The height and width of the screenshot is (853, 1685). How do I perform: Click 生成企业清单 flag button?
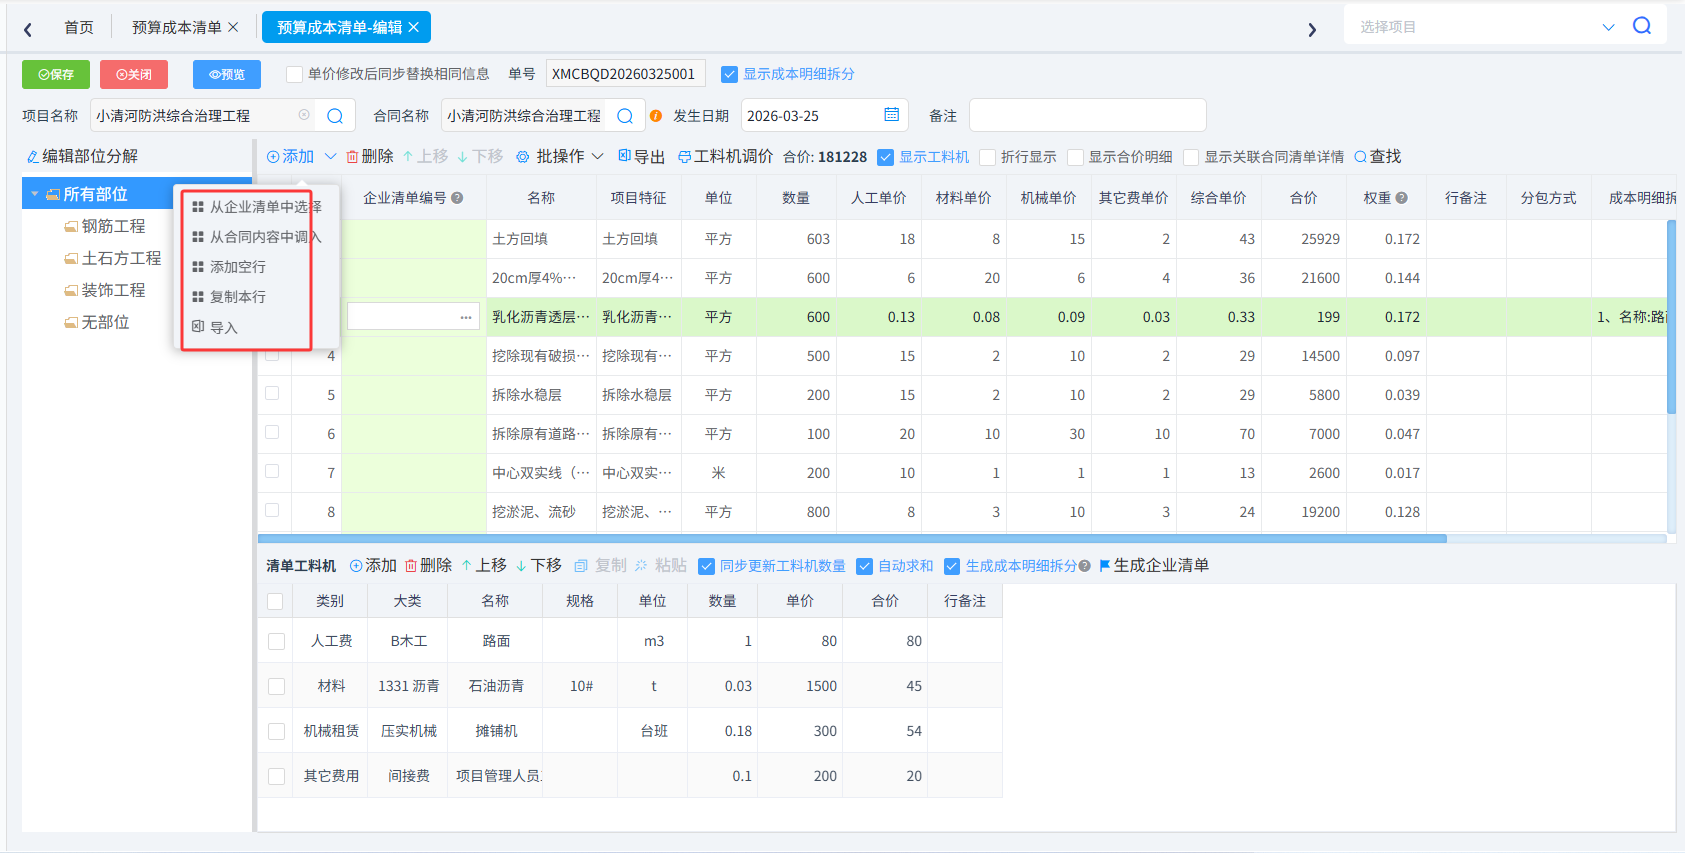pyautogui.click(x=1154, y=566)
